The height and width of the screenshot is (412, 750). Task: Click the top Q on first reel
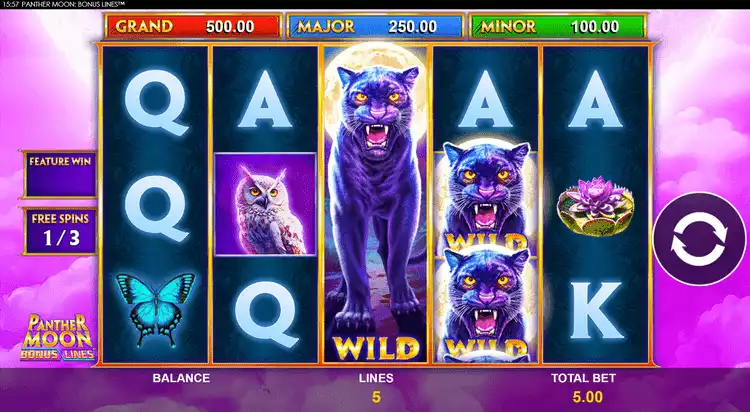coord(156,102)
